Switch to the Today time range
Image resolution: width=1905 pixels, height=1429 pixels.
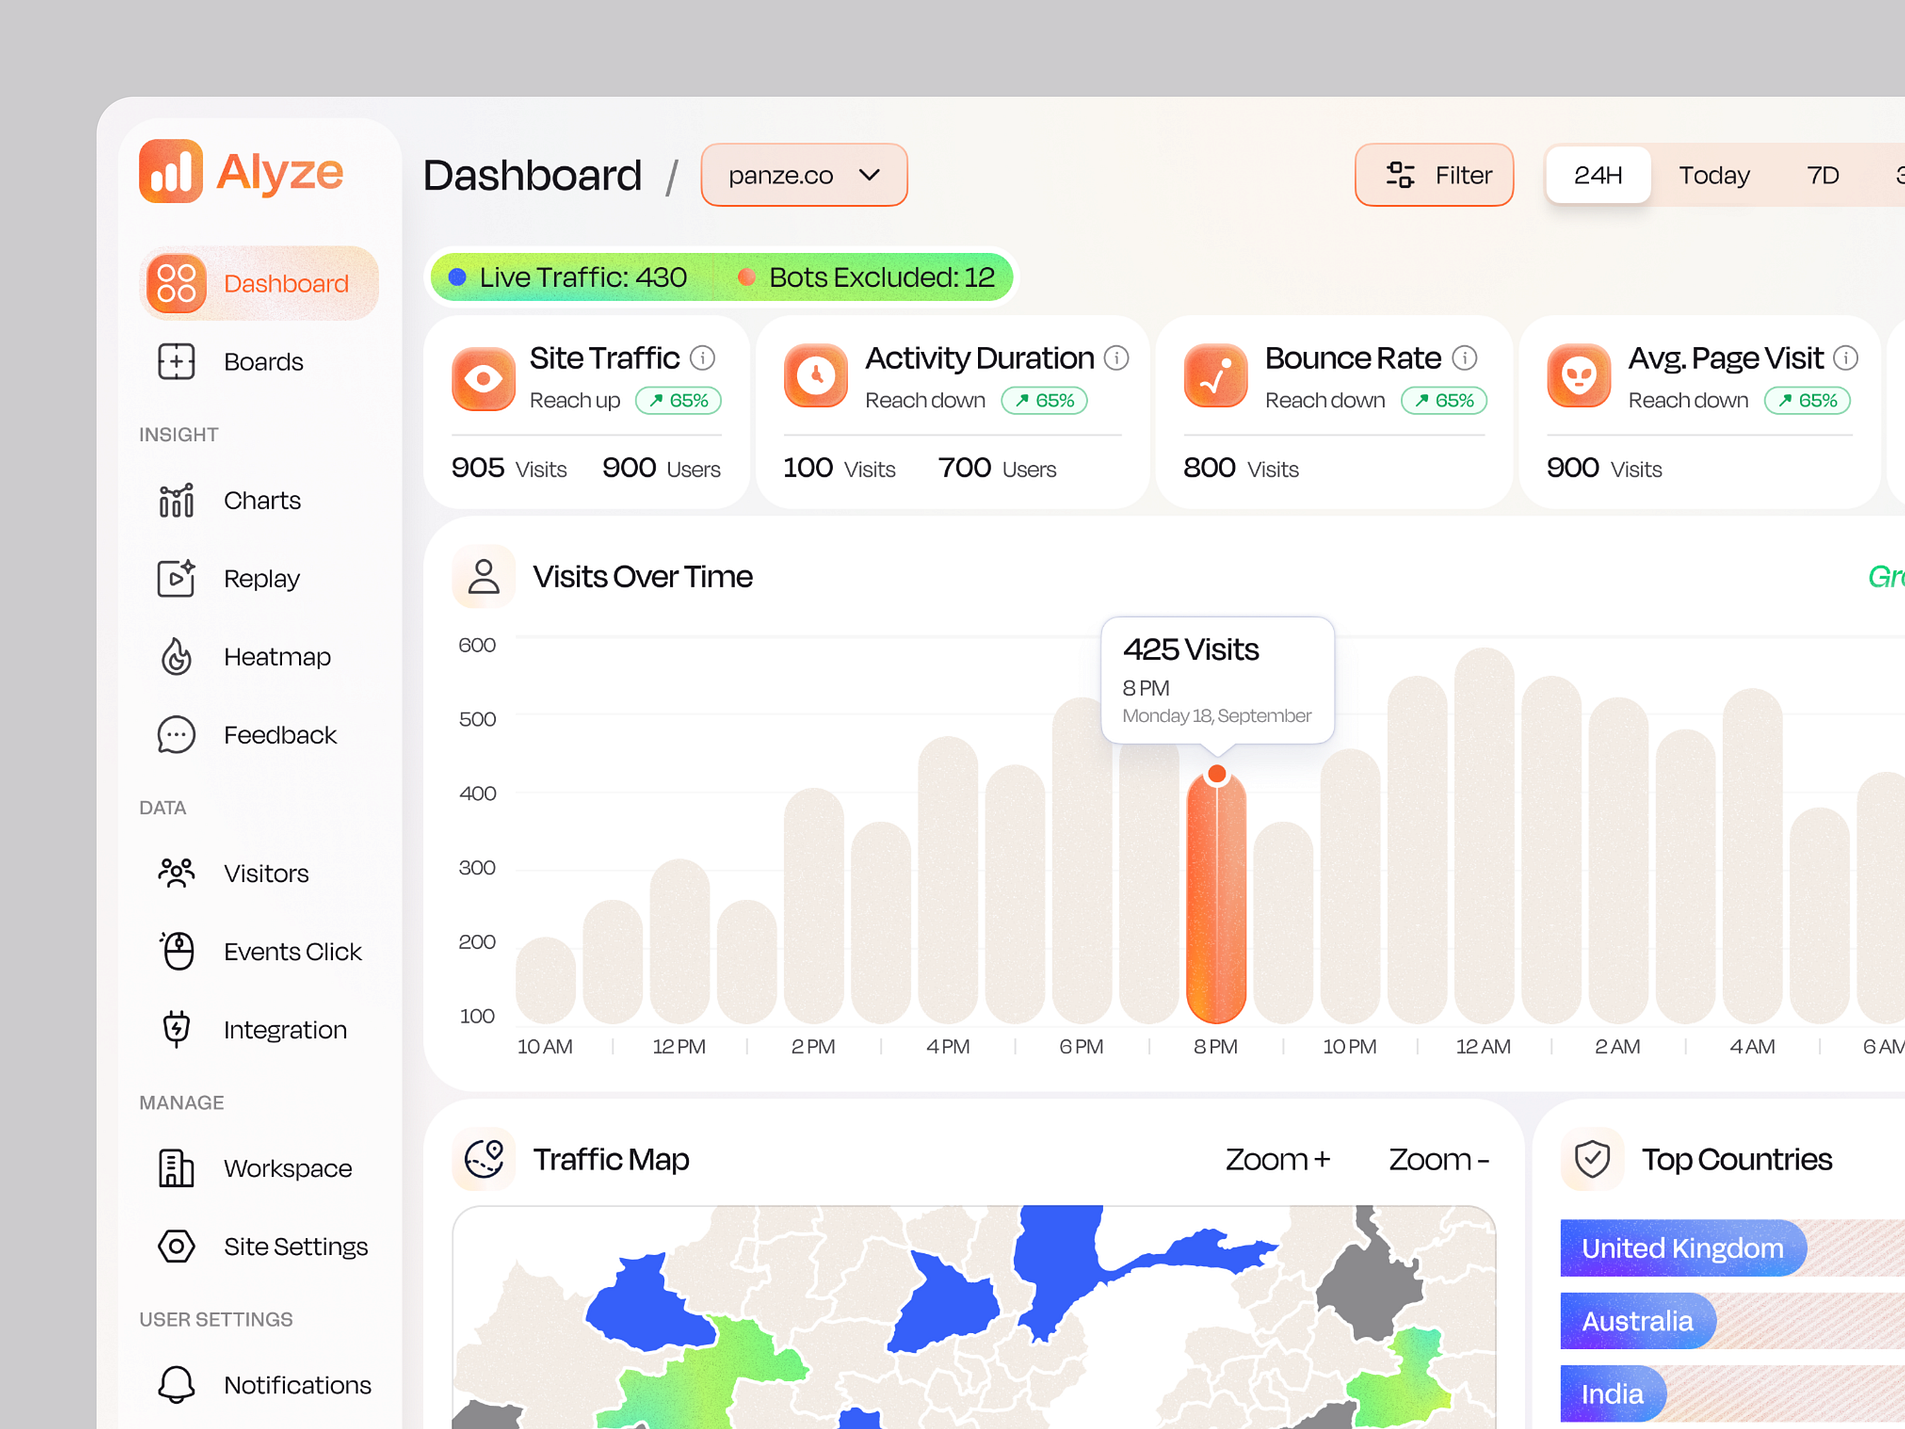(1714, 175)
